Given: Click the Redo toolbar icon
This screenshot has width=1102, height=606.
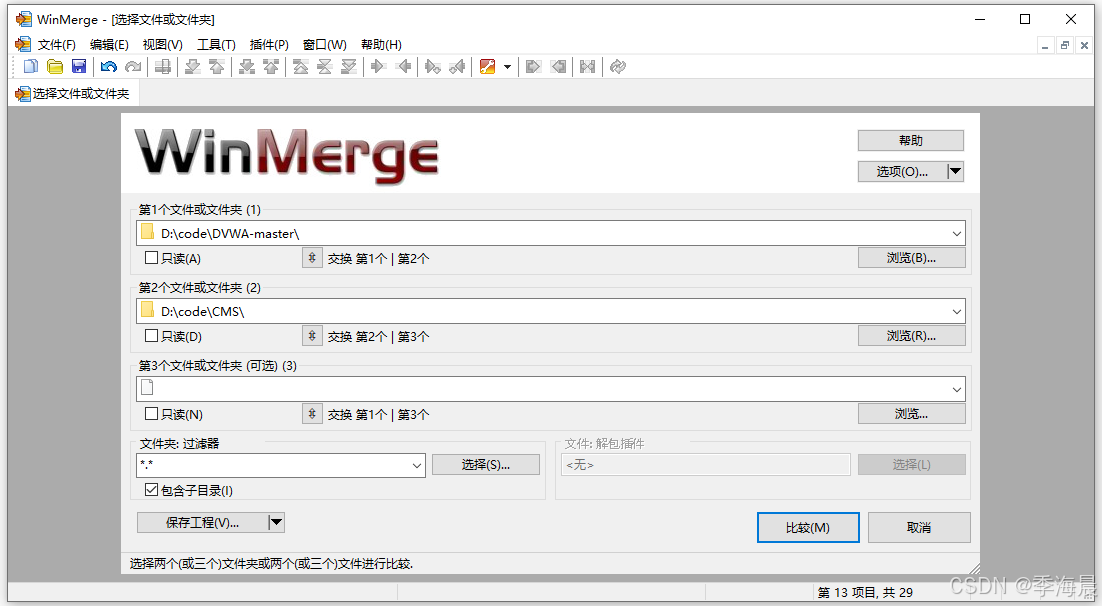Looking at the screenshot, I should (x=133, y=67).
